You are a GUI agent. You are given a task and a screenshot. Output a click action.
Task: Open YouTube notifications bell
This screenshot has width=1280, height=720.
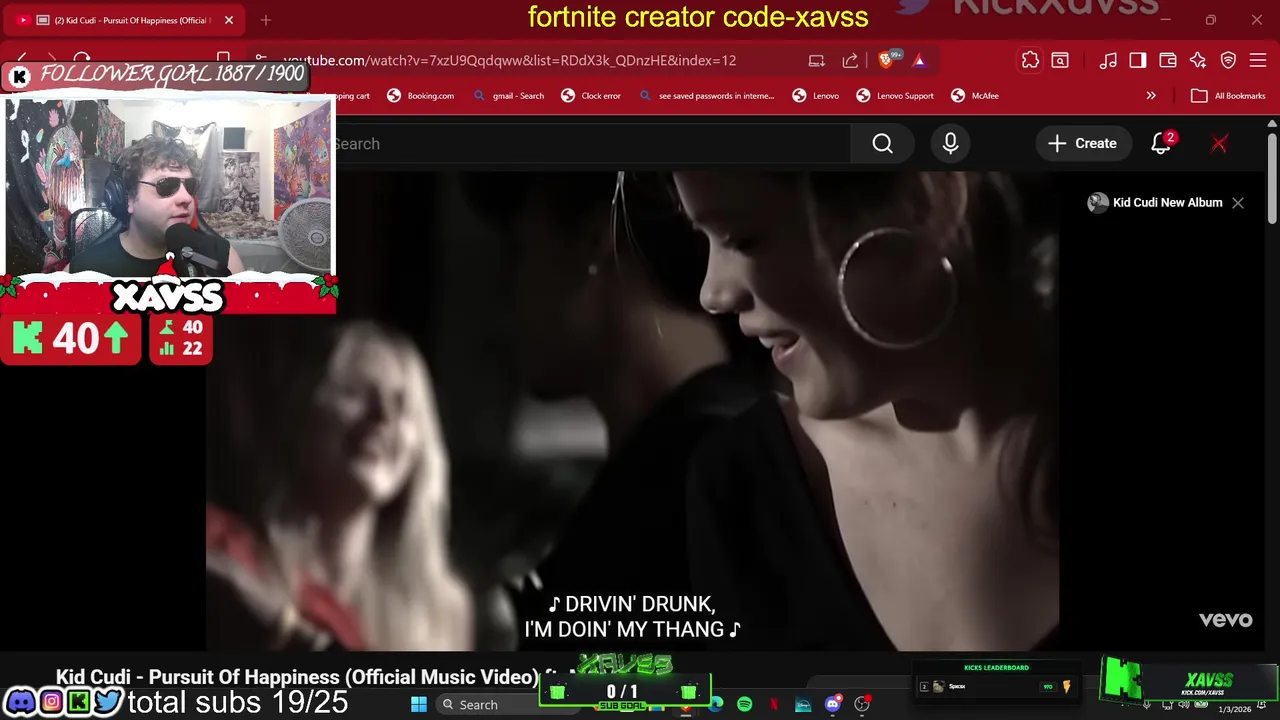(1161, 144)
